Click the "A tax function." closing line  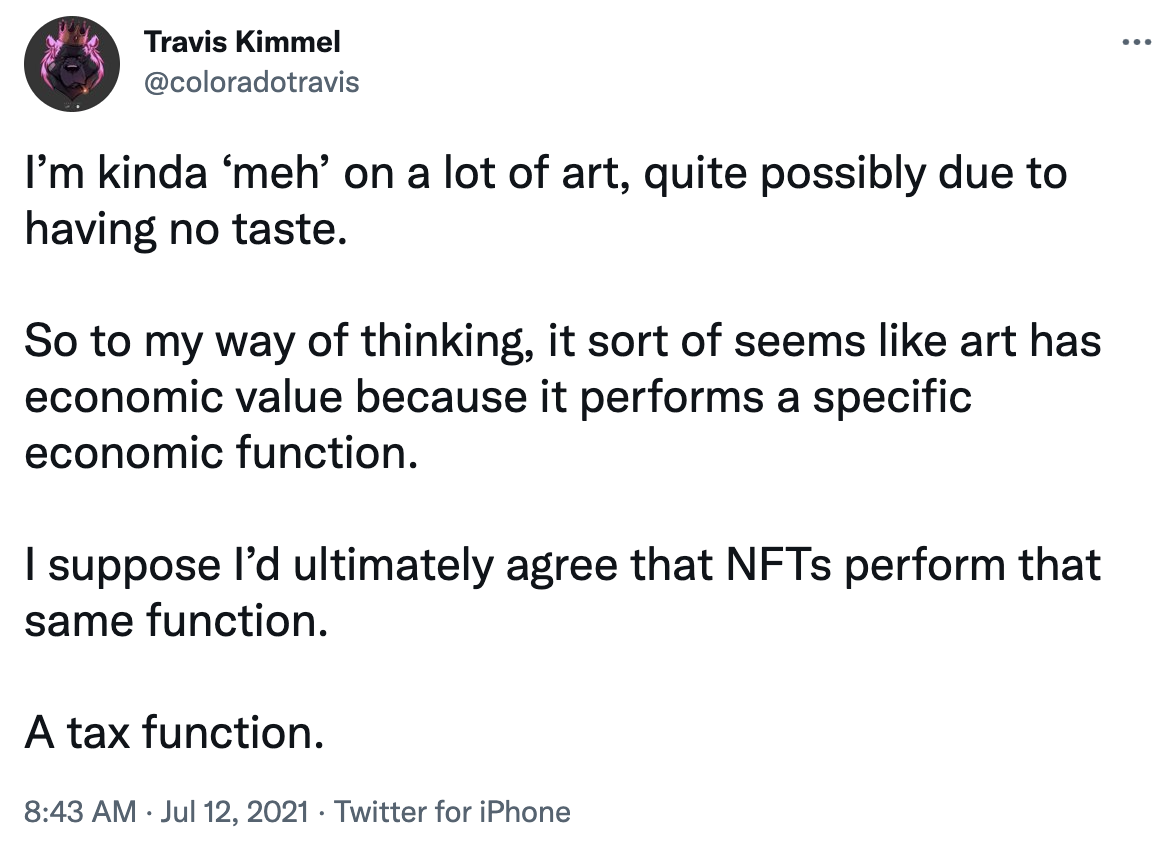tap(175, 732)
